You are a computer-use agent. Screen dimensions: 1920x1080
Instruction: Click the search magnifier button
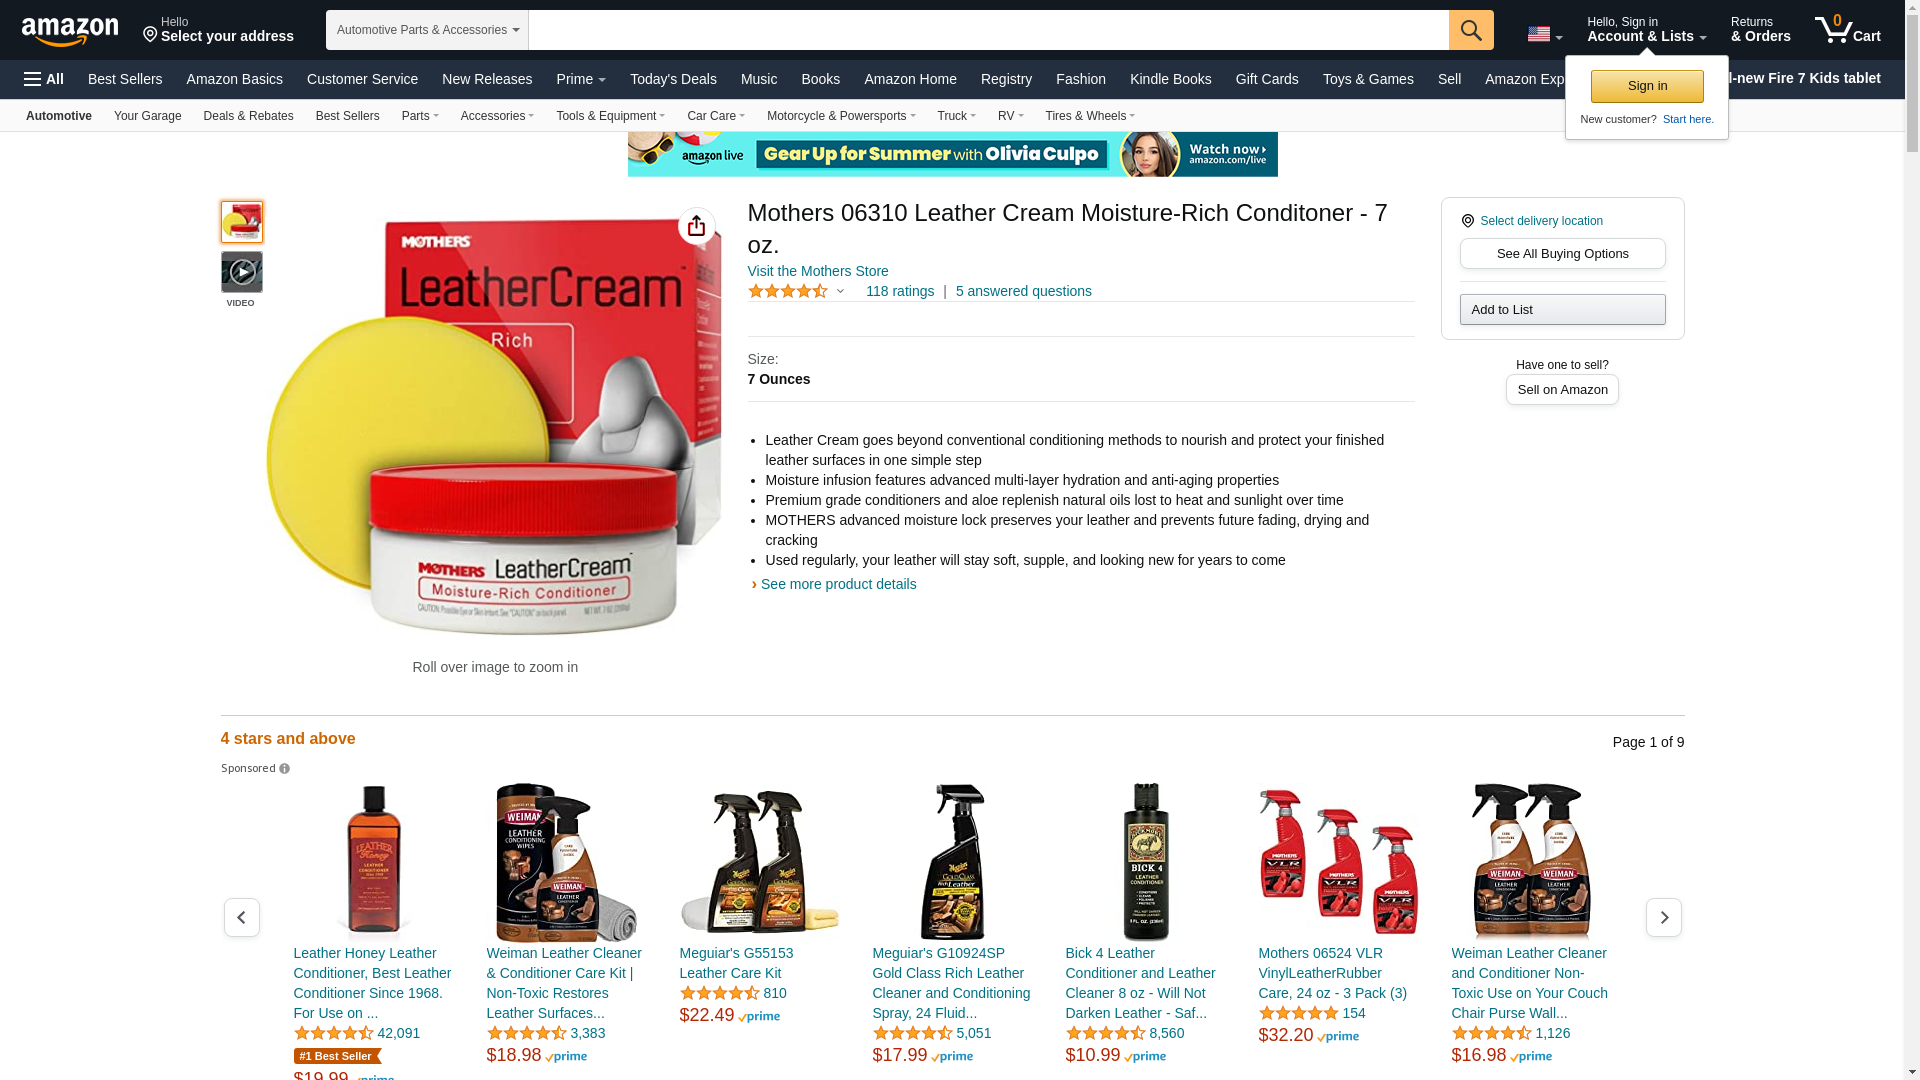[1471, 30]
